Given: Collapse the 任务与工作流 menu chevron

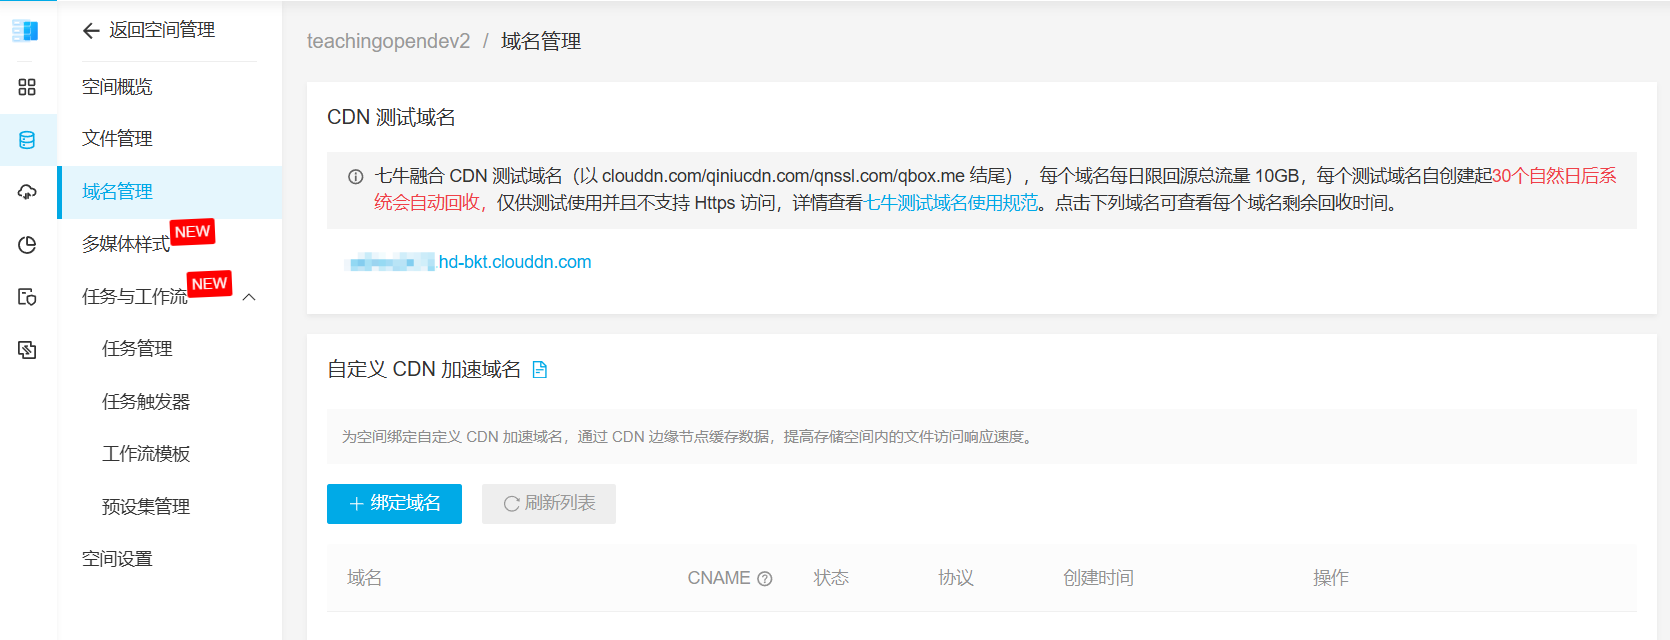Looking at the screenshot, I should 250,297.
